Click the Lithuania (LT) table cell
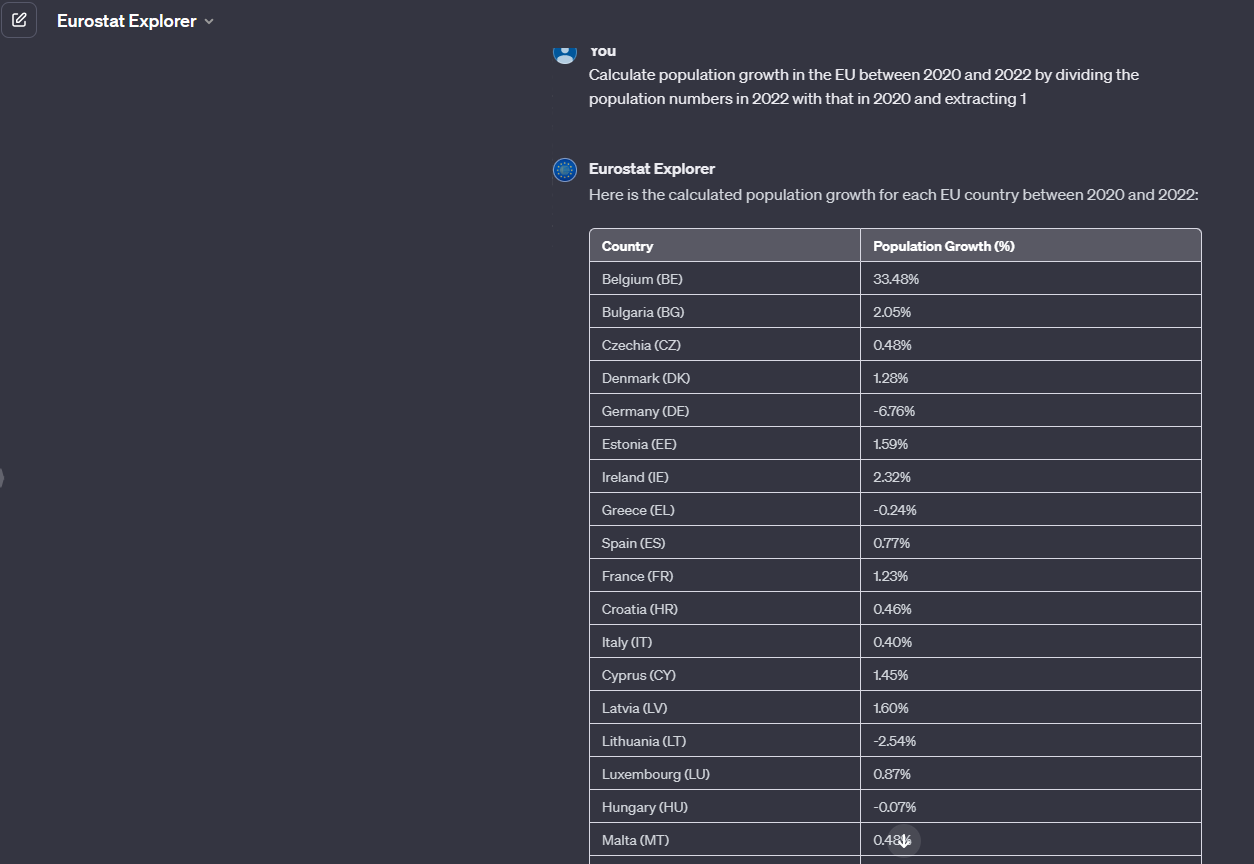The height and width of the screenshot is (864, 1254). (x=725, y=741)
